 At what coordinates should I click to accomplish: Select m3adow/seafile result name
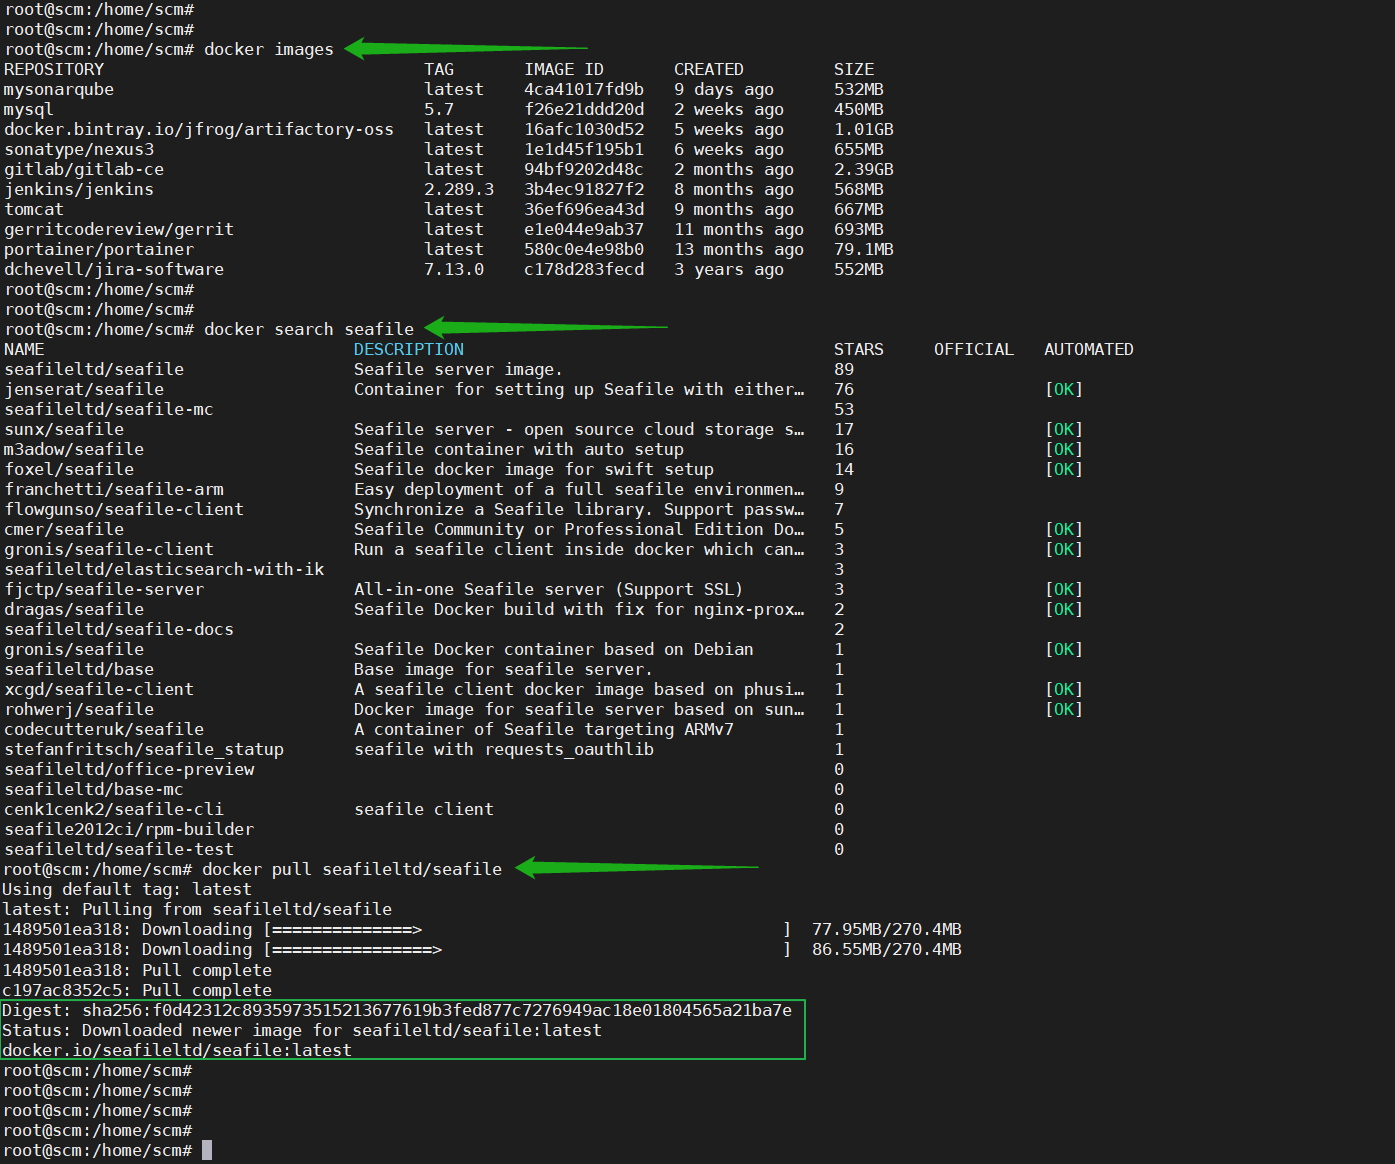tap(74, 449)
